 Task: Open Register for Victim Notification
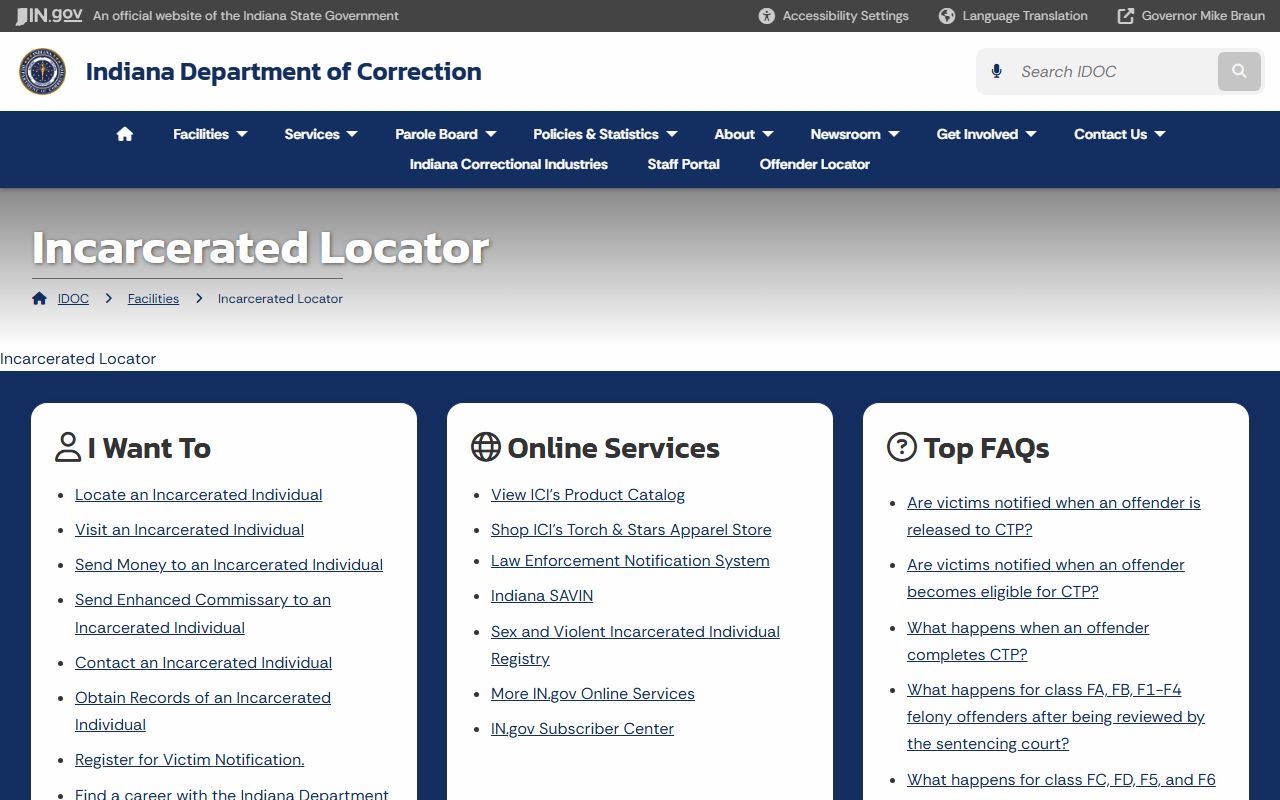(190, 760)
